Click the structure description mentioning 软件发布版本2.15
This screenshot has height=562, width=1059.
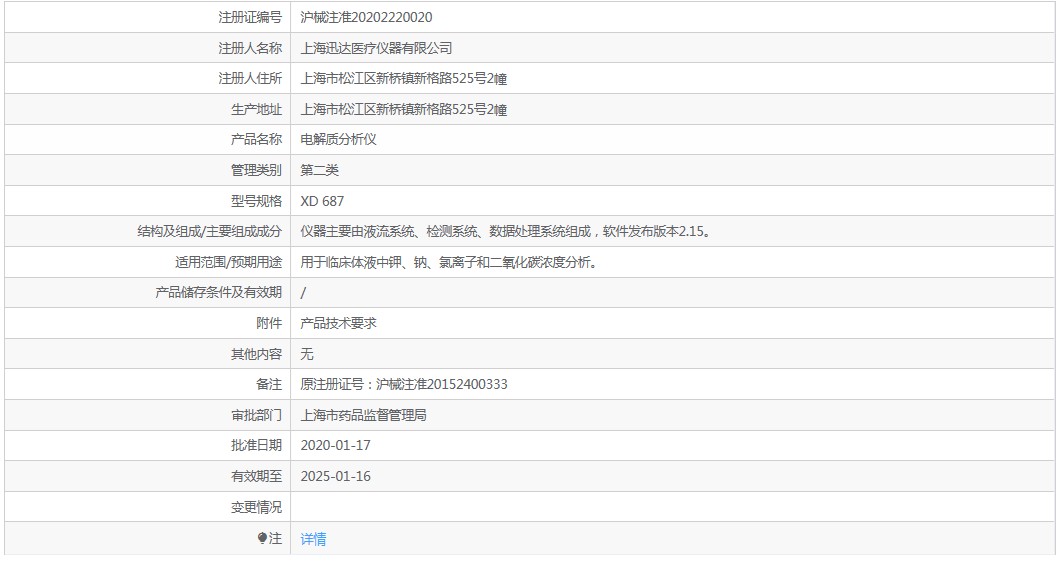coord(507,232)
